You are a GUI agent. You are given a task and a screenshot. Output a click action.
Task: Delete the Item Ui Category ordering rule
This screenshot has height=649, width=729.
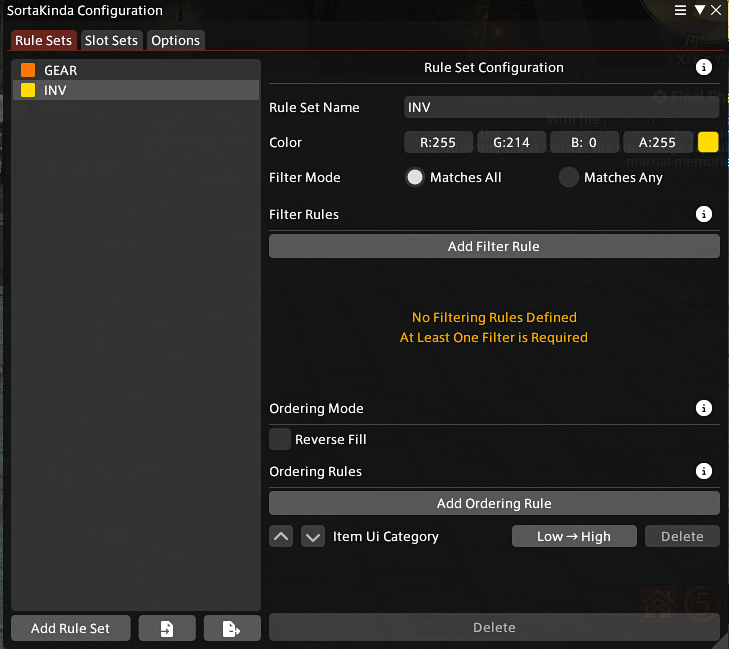coord(682,536)
